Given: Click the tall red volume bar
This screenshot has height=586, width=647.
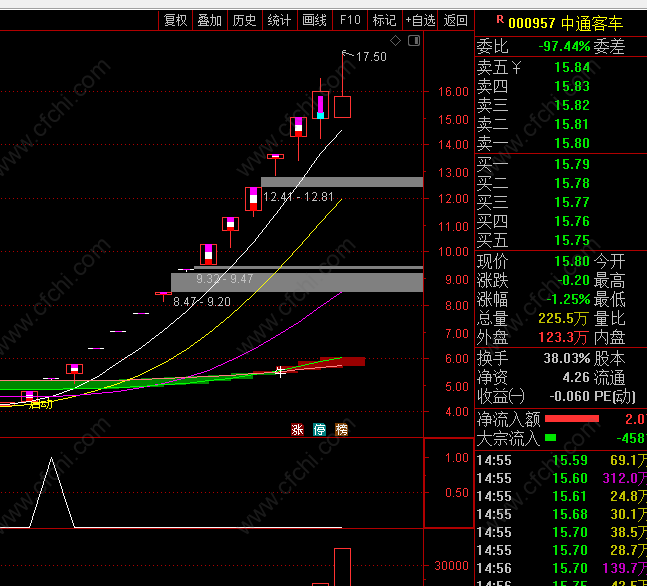Looking at the screenshot, I should (342, 567).
